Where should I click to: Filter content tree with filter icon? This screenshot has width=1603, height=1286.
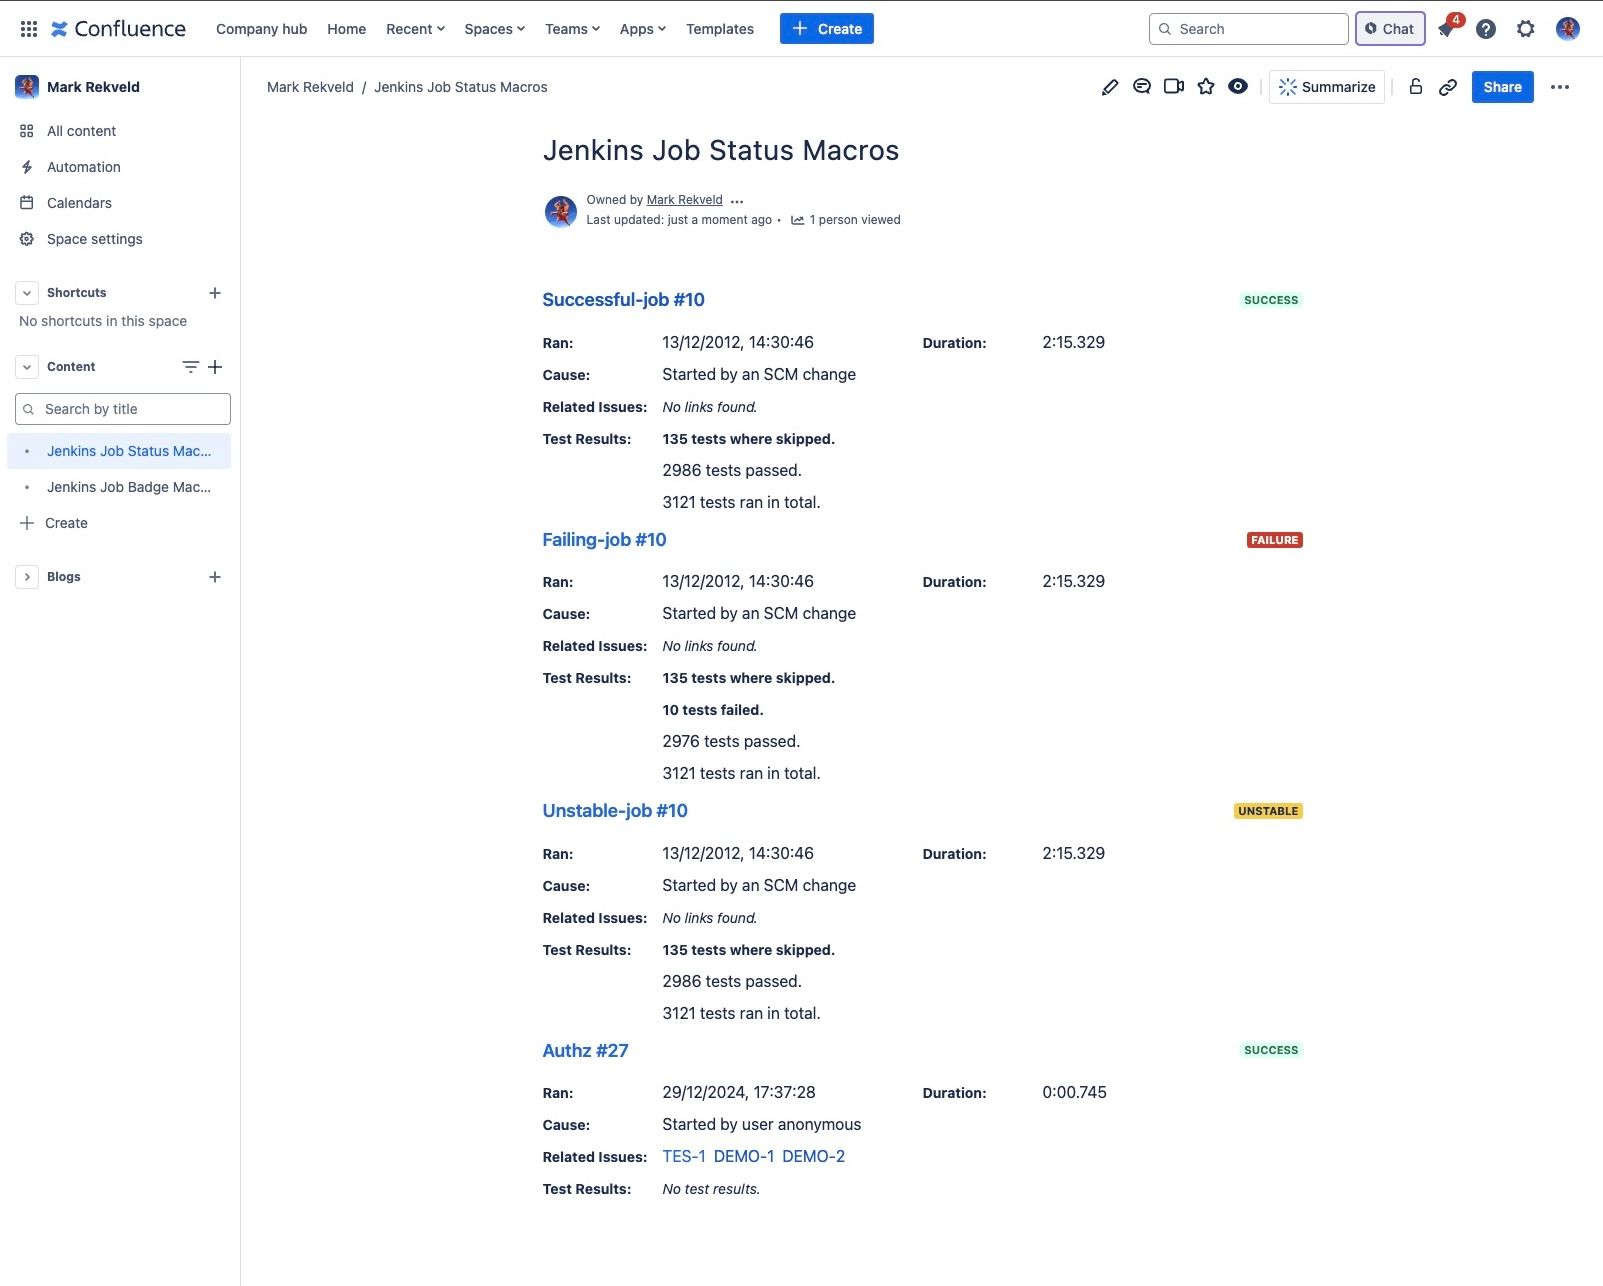[x=190, y=367]
